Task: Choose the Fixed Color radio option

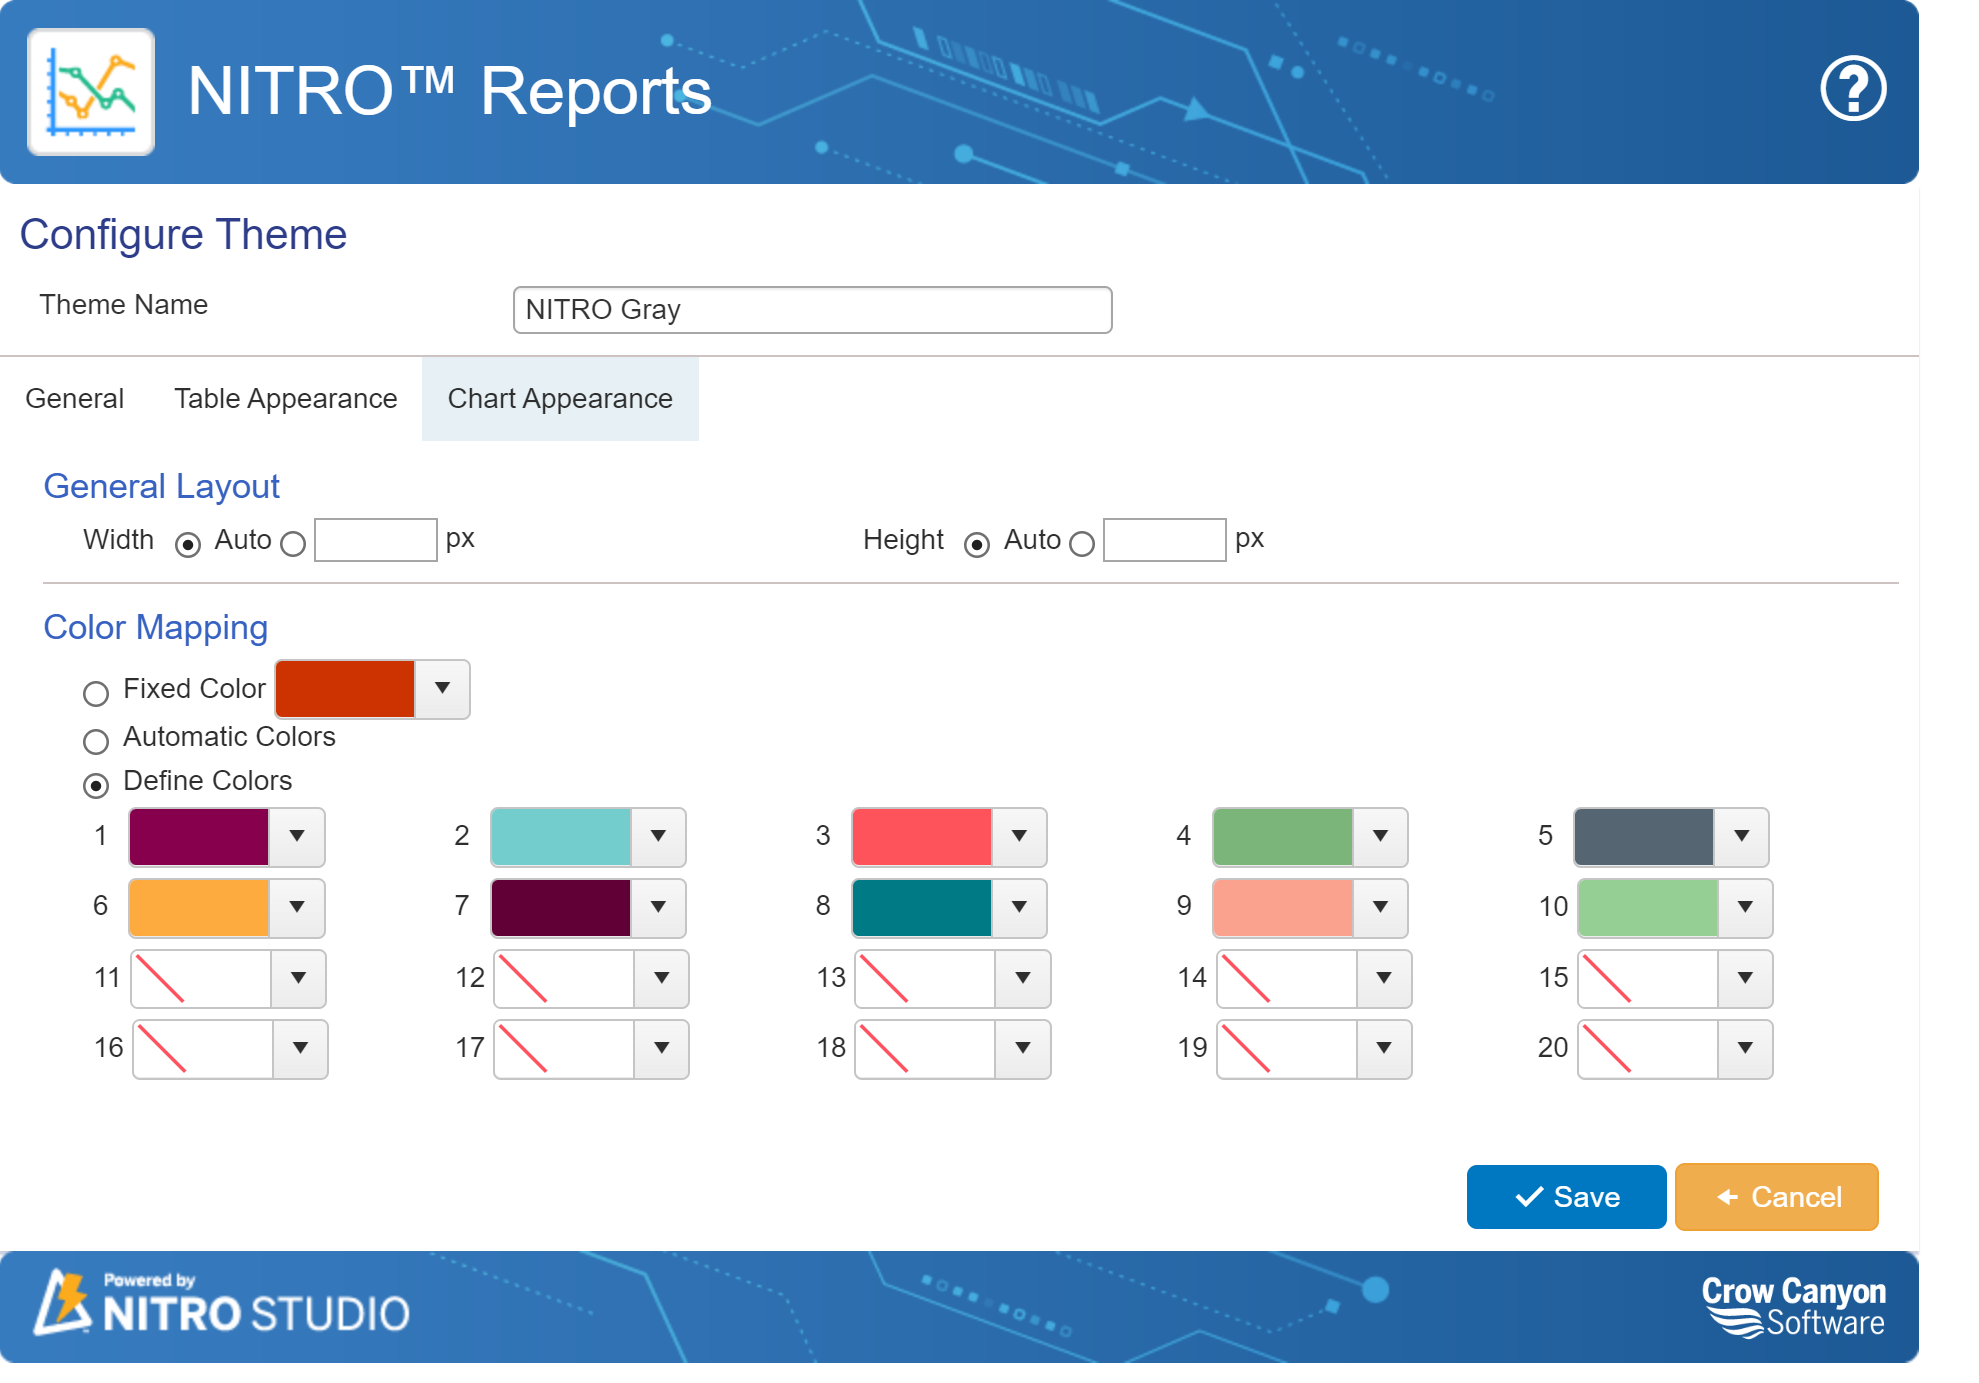Action: (96, 693)
